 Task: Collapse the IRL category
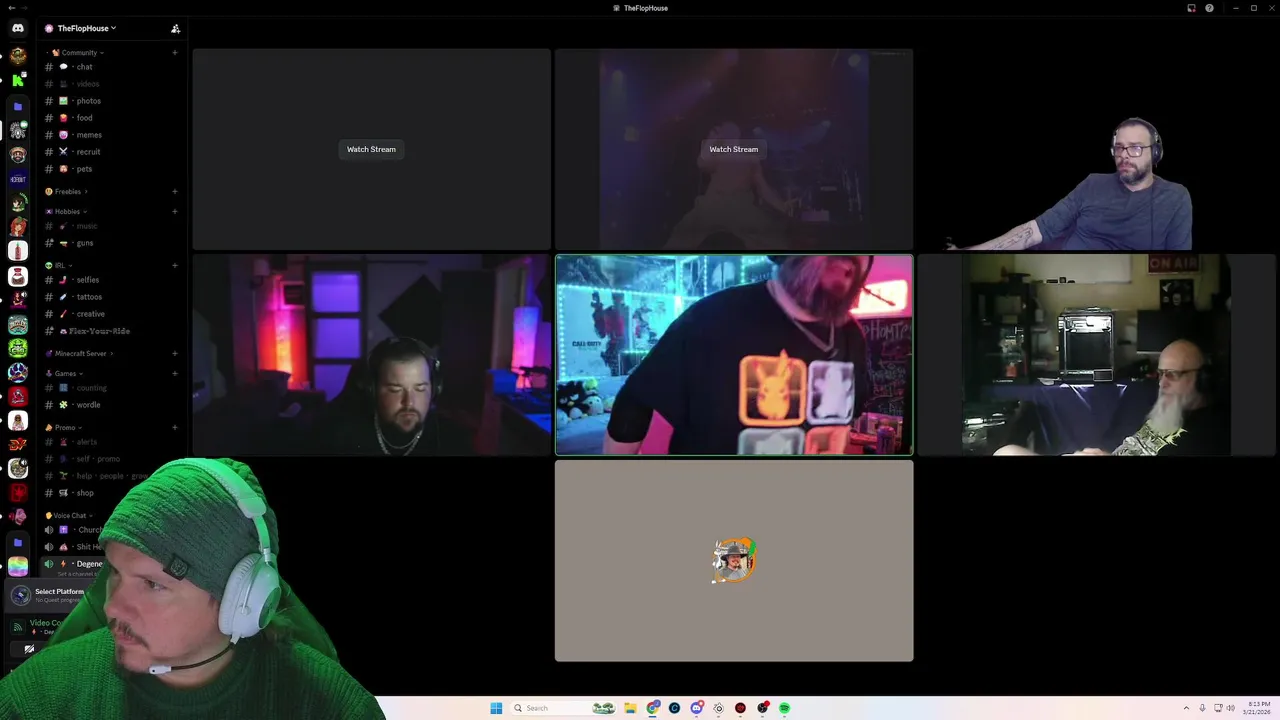[58, 265]
